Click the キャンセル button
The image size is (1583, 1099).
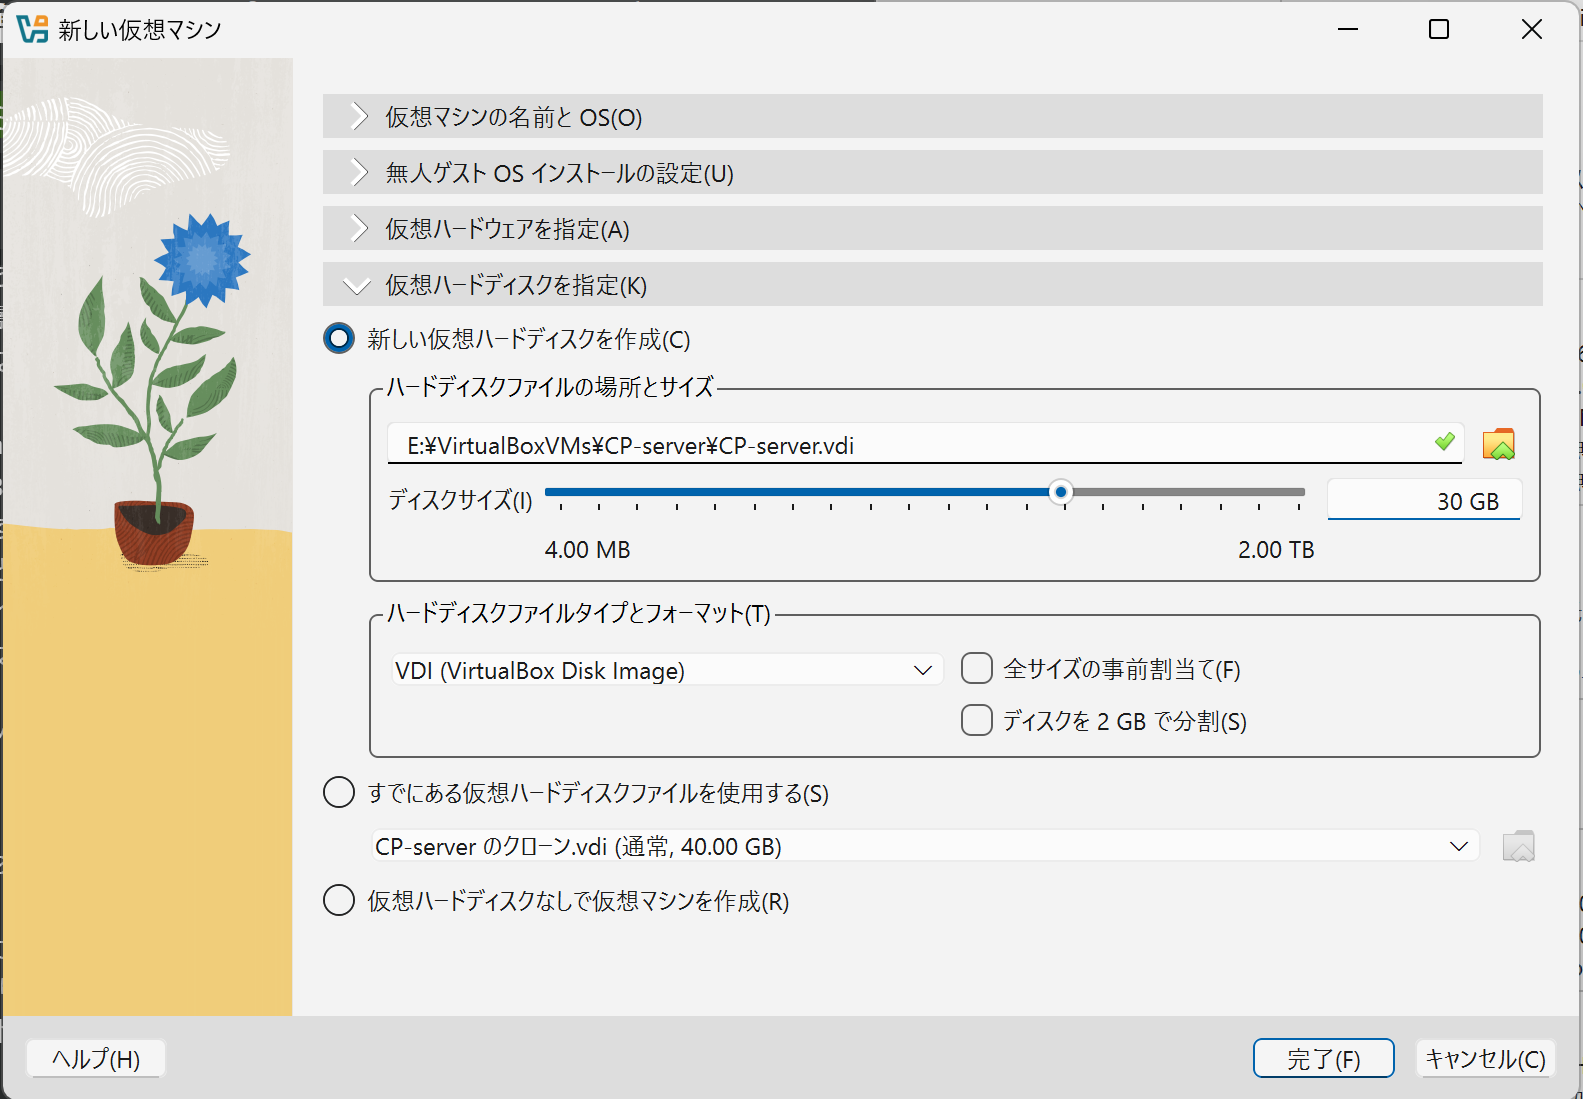1485,1058
